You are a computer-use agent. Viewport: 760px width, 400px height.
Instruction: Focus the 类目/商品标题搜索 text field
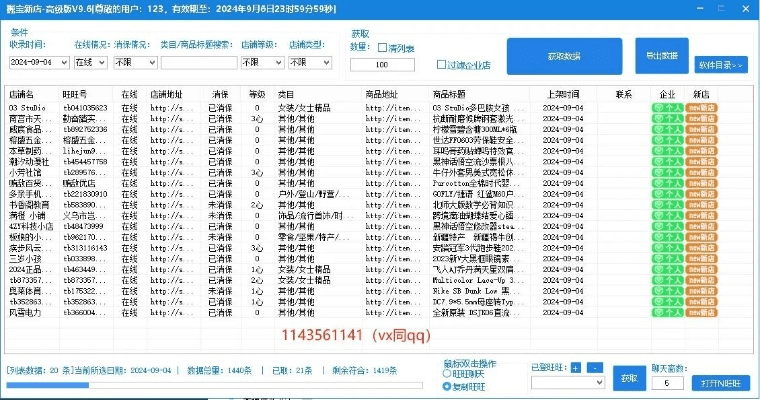pos(199,63)
